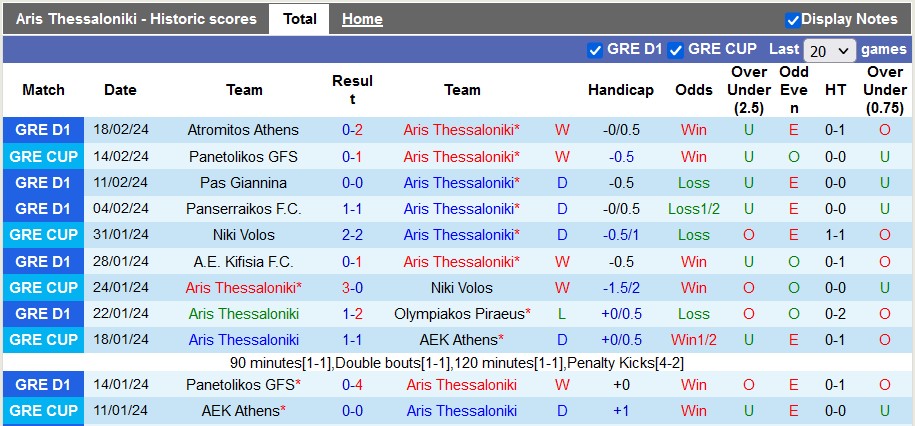The image size is (915, 426).
Task: Select the Total tab
Action: (x=300, y=19)
